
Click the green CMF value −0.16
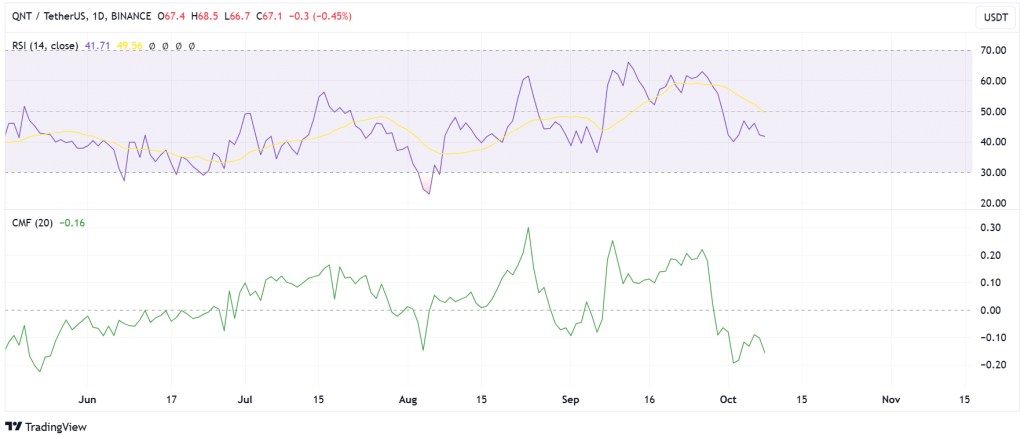tap(72, 223)
